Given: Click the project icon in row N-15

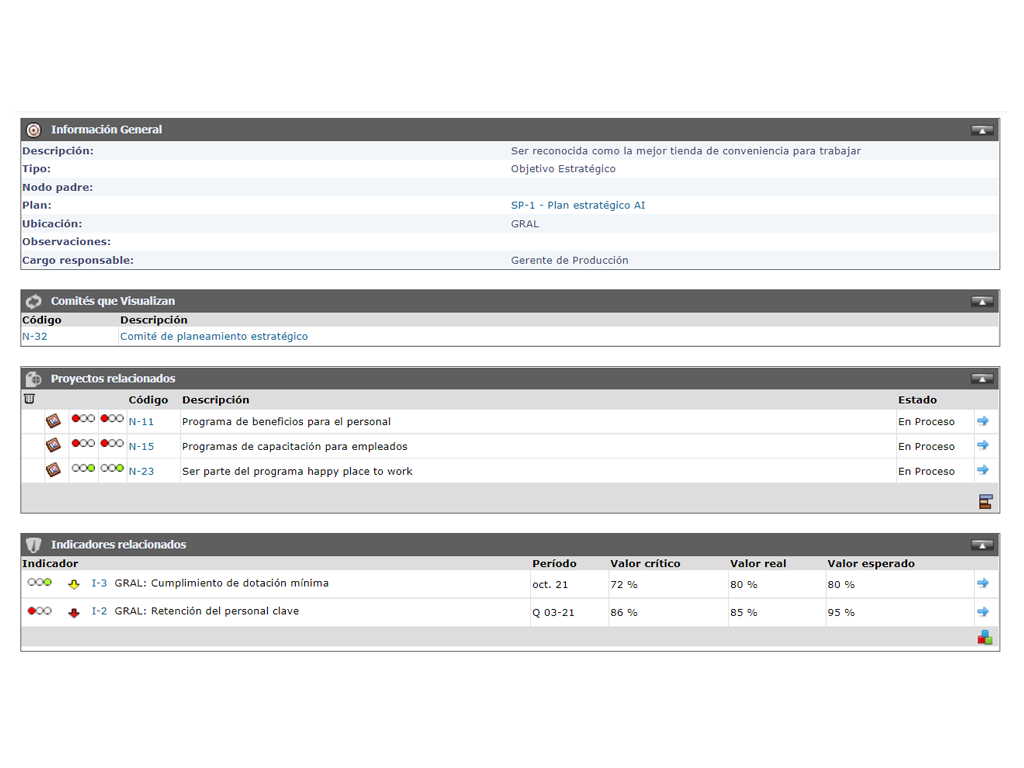Looking at the screenshot, I should [54, 445].
